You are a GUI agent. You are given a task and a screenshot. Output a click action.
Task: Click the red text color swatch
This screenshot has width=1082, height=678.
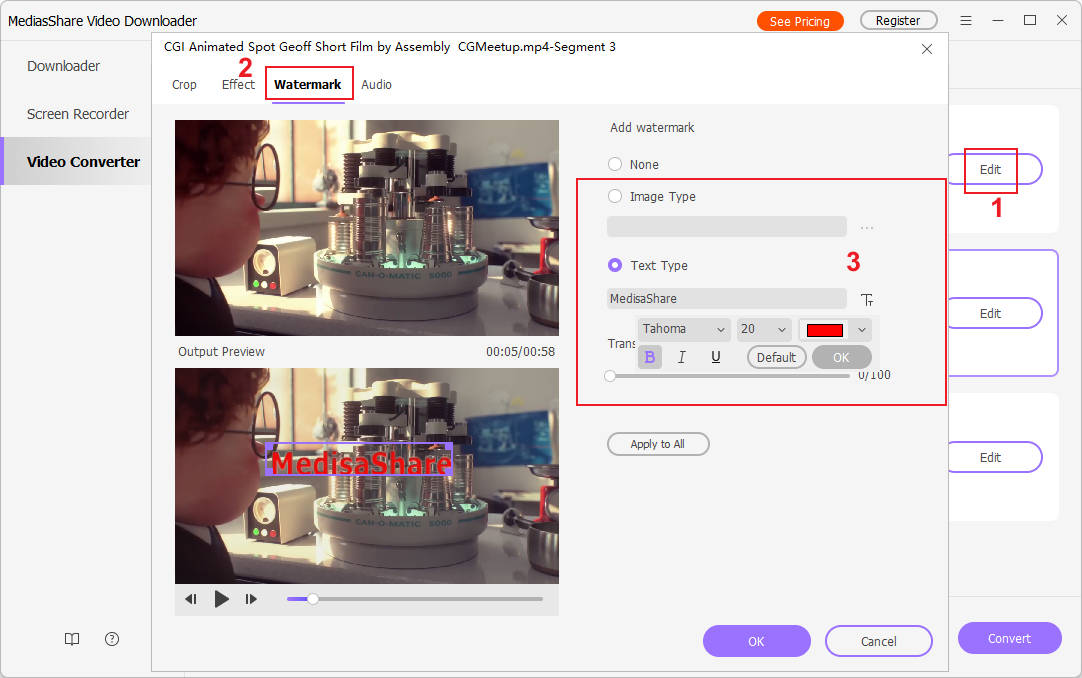click(x=825, y=330)
